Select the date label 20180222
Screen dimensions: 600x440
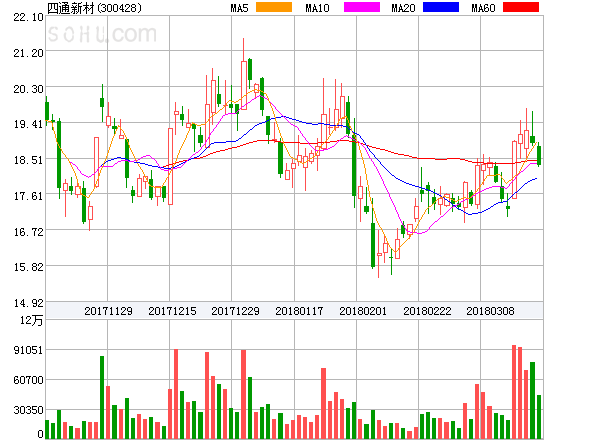pyautogui.click(x=427, y=311)
